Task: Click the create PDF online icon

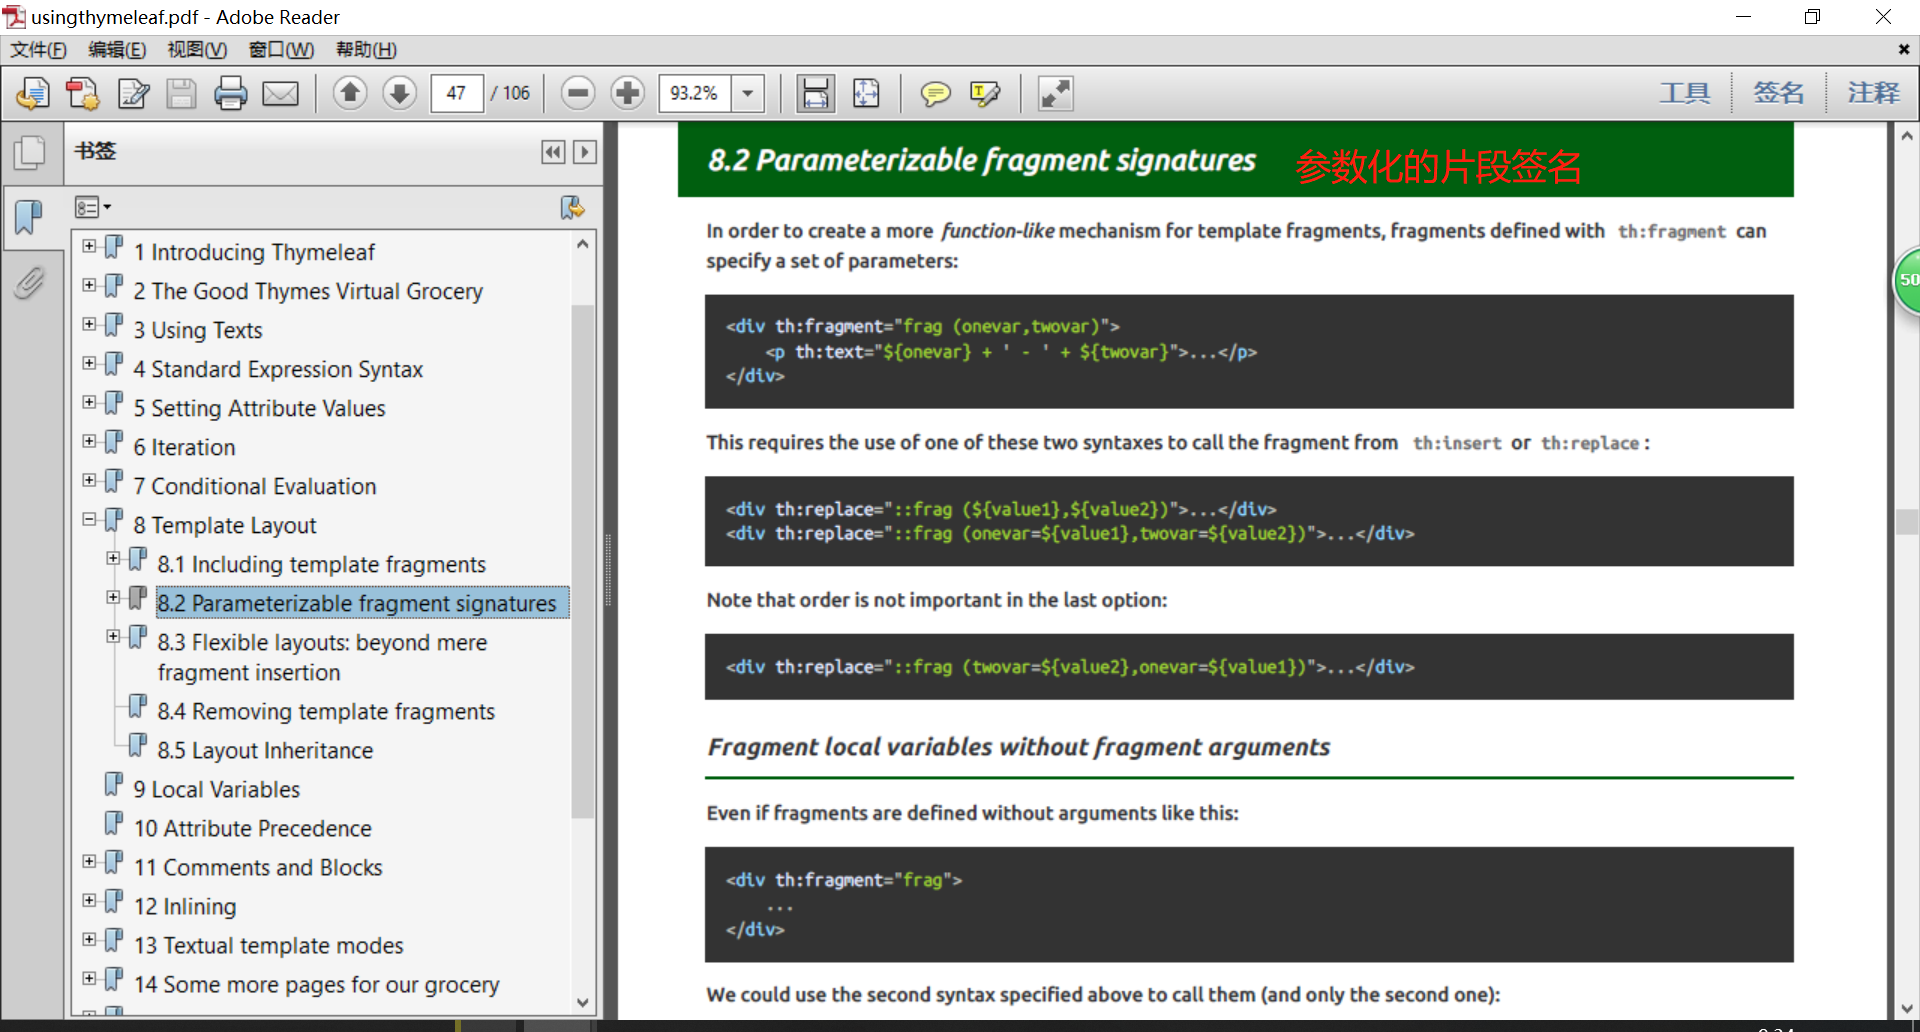Action: (82, 94)
